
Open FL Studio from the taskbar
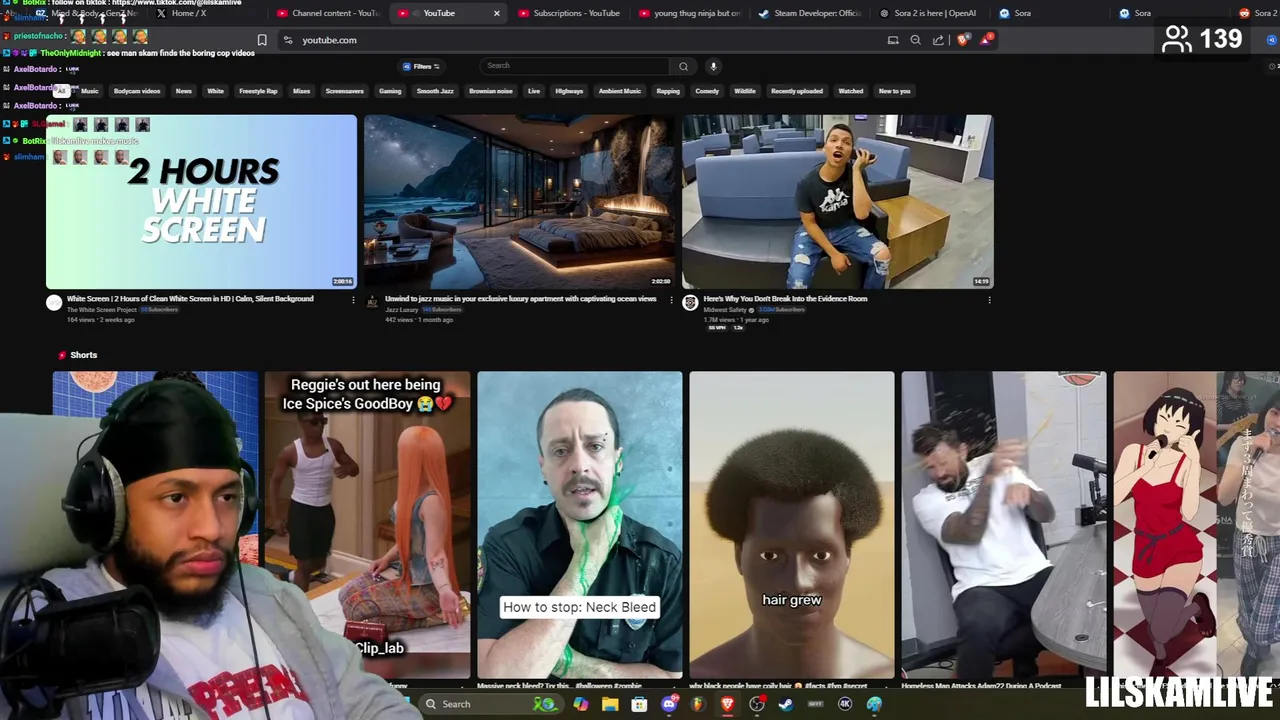tap(698, 704)
